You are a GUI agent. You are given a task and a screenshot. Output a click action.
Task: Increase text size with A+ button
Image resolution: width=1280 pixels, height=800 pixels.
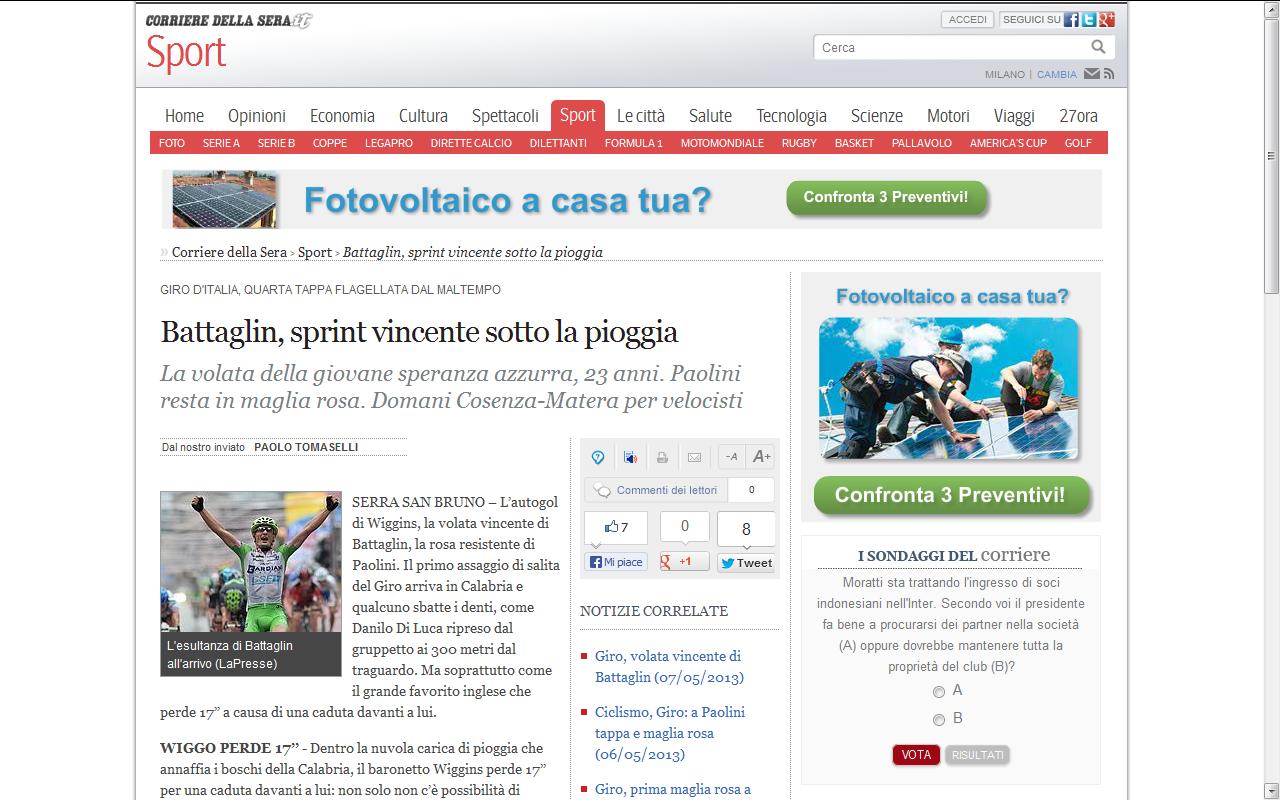tap(761, 457)
